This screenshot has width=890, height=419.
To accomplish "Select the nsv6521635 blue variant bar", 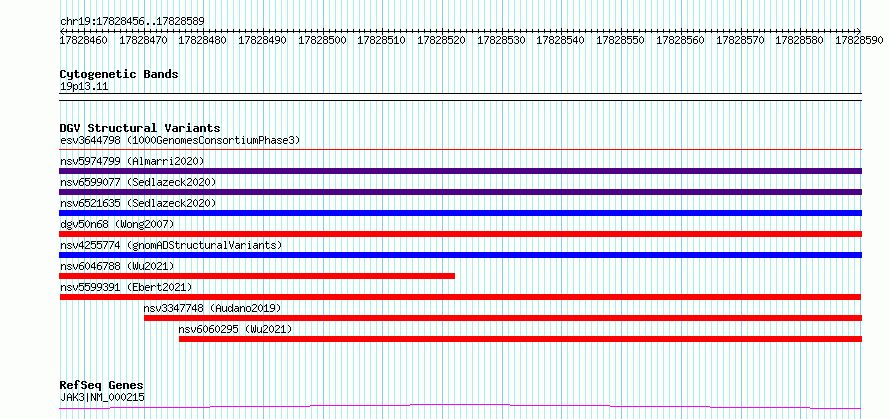I will coord(460,213).
